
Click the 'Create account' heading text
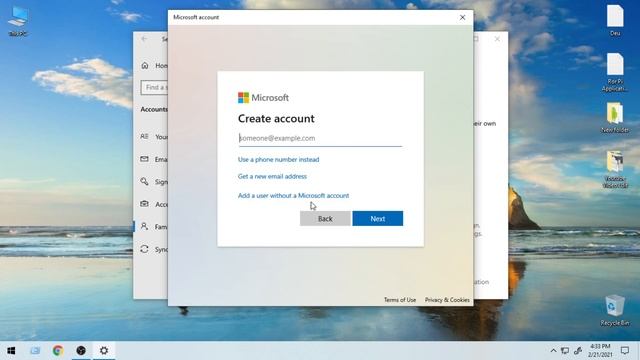point(276,118)
